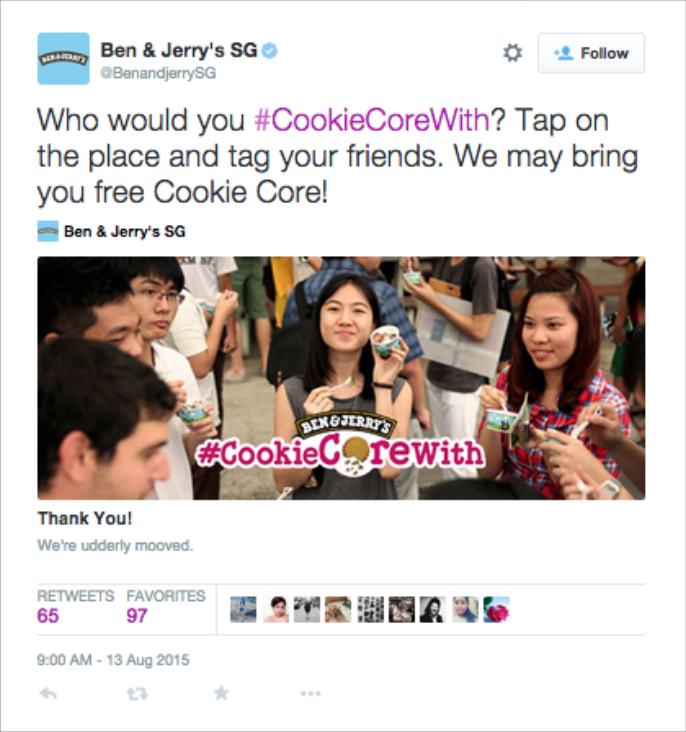Image resolution: width=686 pixels, height=732 pixels.
Task: Click the Thank You! card title
Action: pos(85,518)
